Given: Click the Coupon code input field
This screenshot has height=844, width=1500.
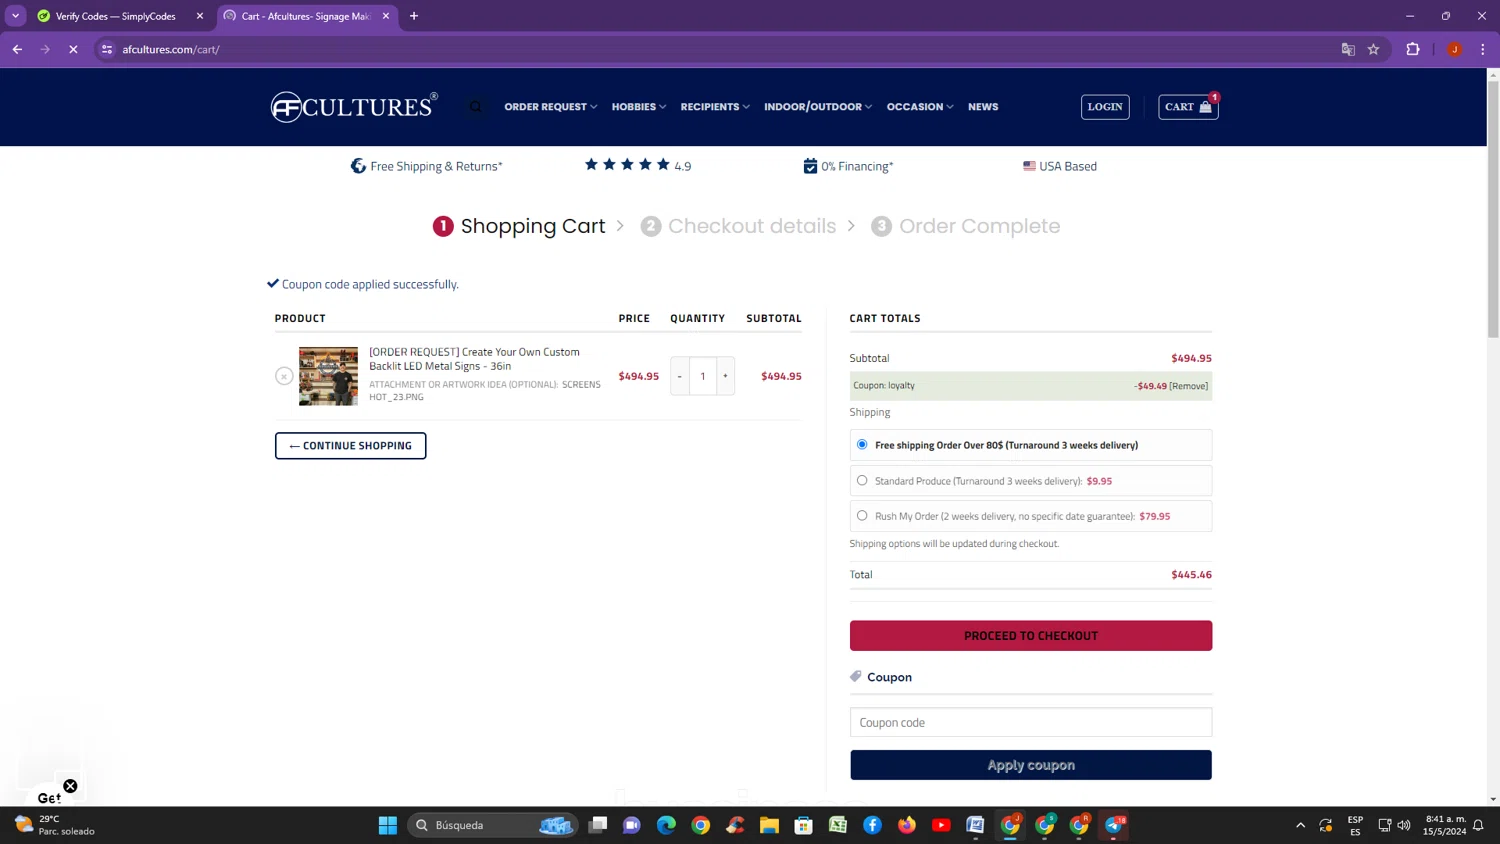Looking at the screenshot, I should pyautogui.click(x=1031, y=722).
